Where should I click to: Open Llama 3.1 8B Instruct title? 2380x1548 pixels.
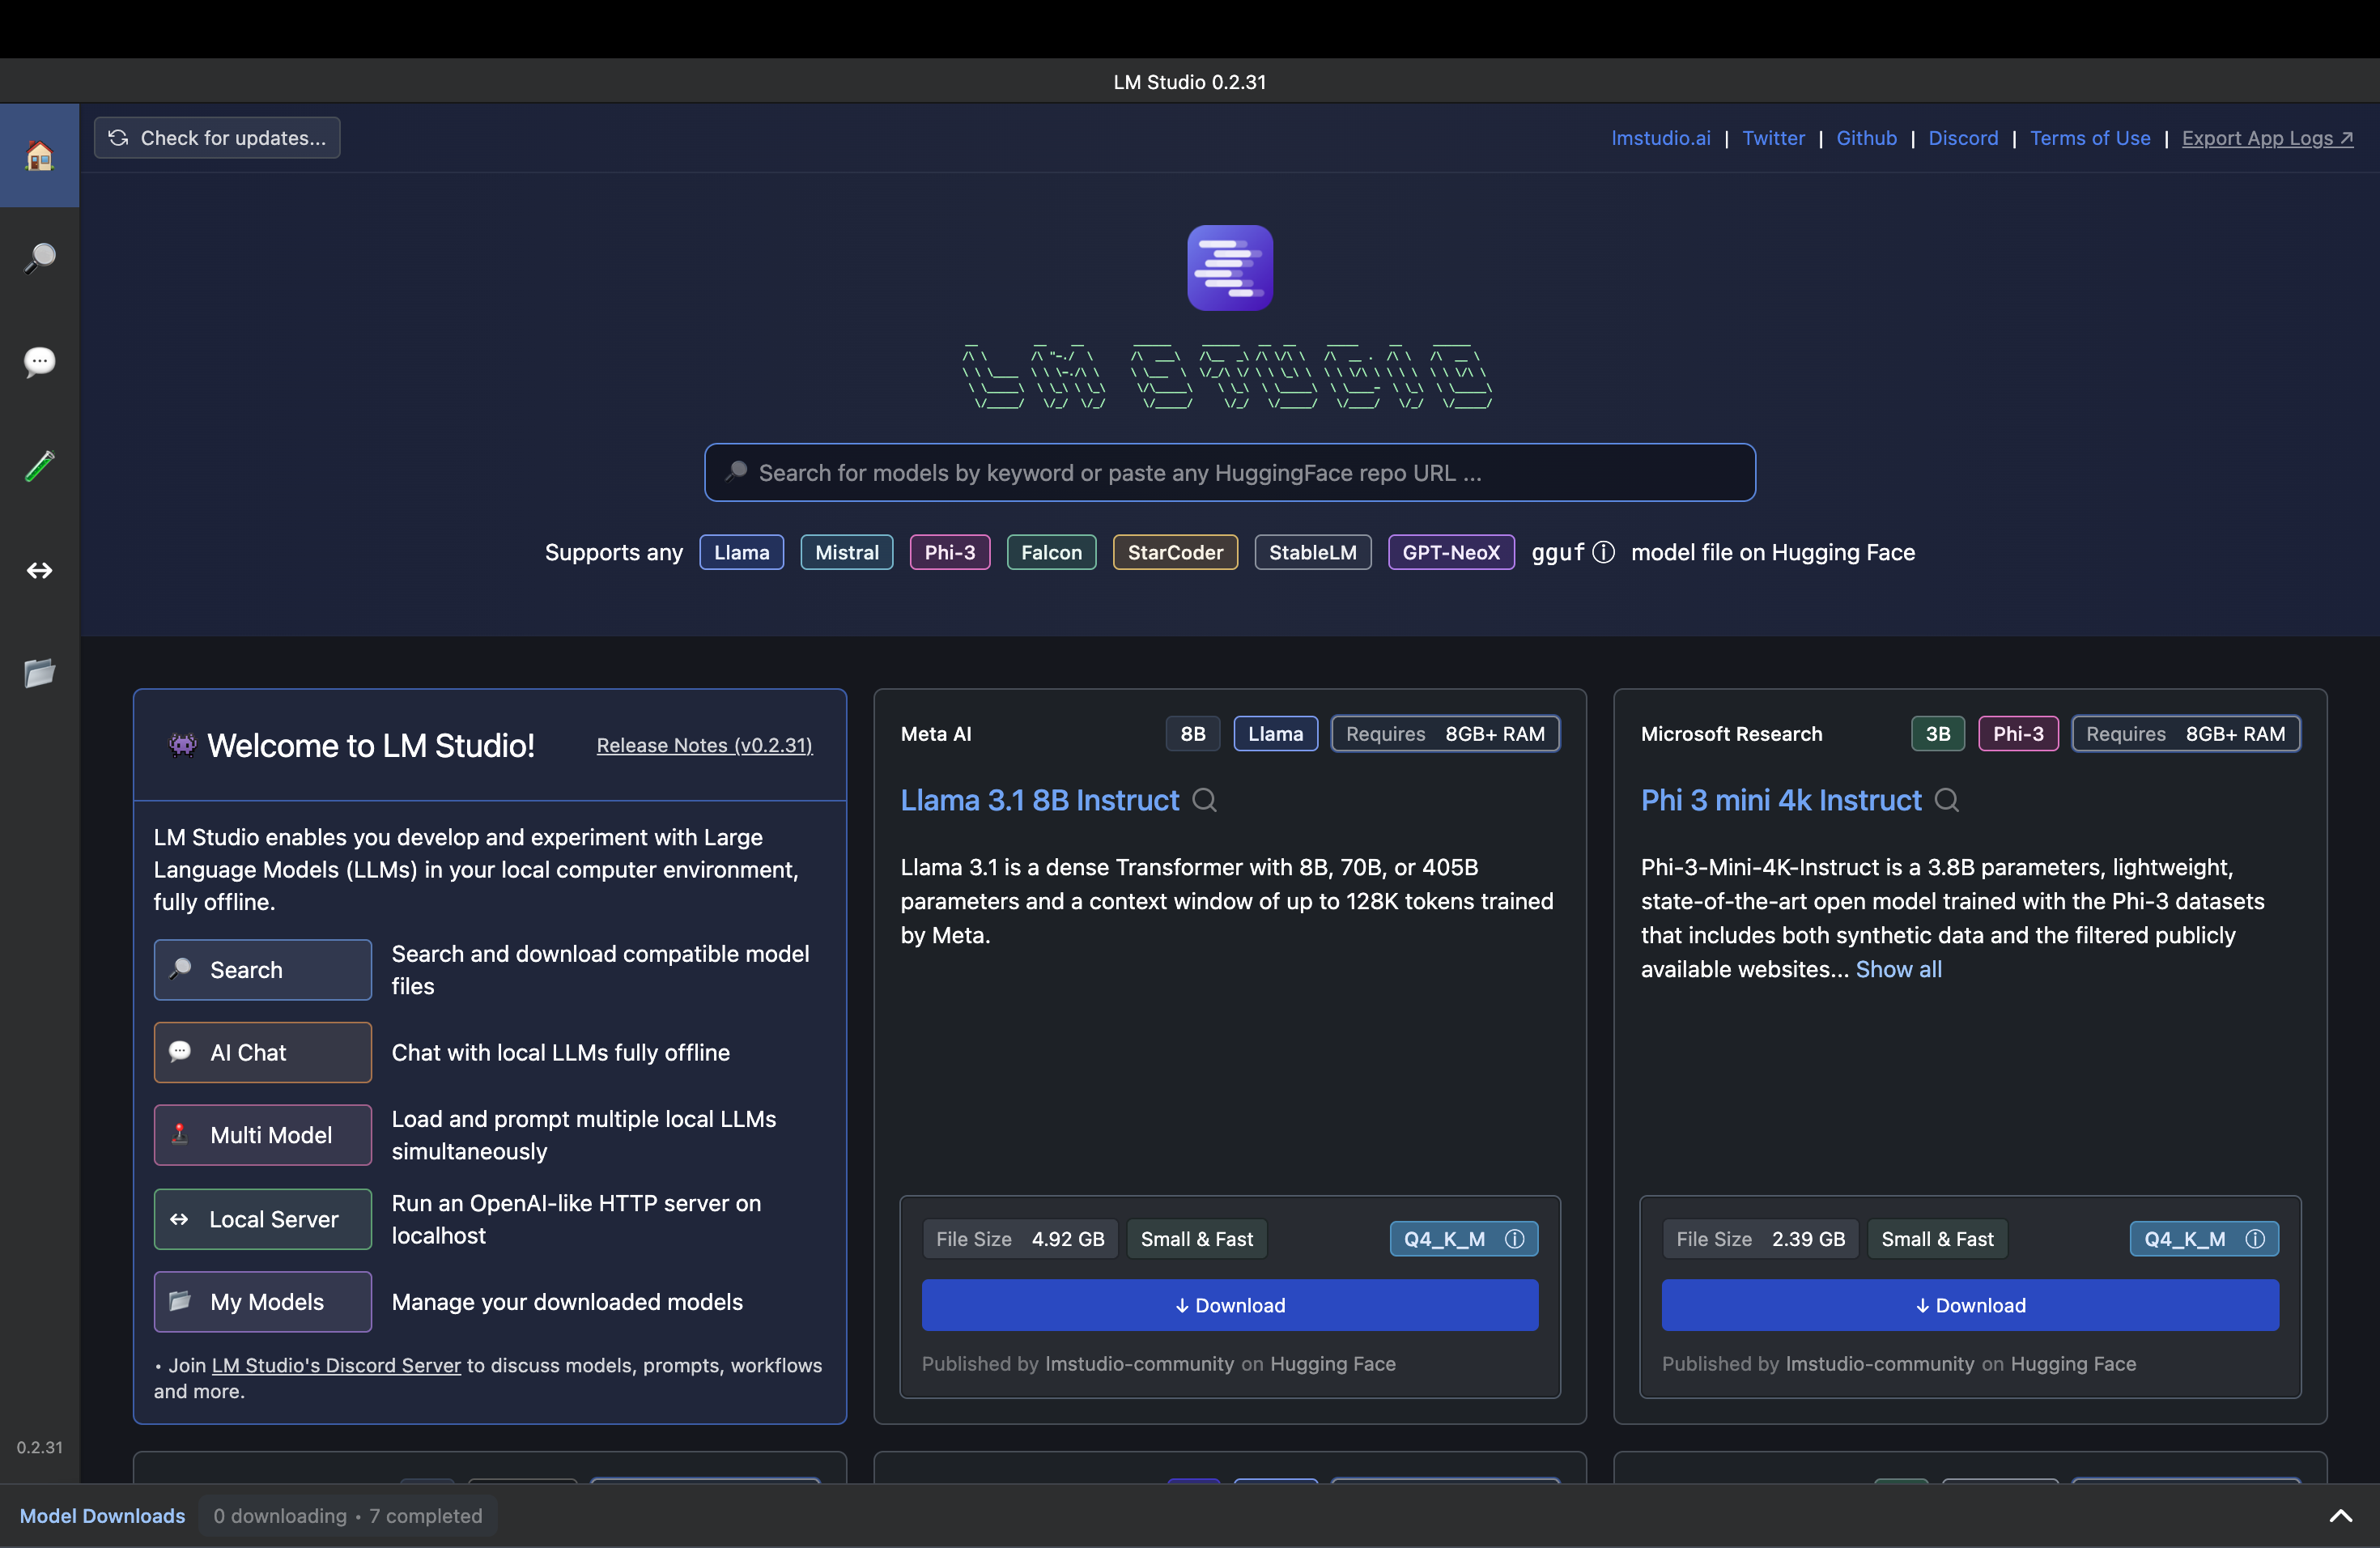point(1040,800)
